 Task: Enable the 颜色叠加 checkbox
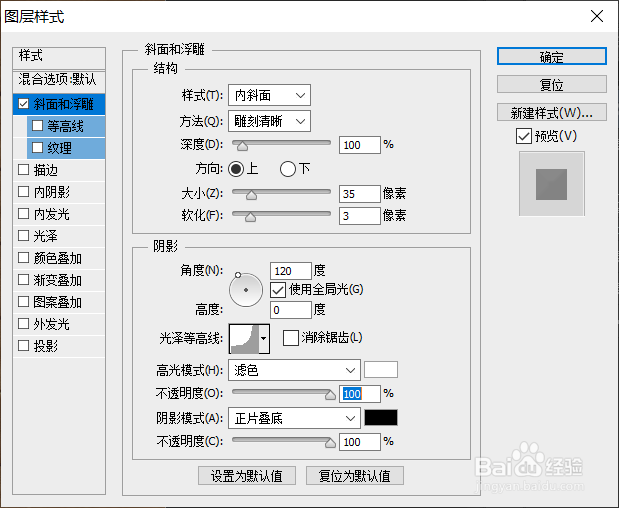click(24, 258)
